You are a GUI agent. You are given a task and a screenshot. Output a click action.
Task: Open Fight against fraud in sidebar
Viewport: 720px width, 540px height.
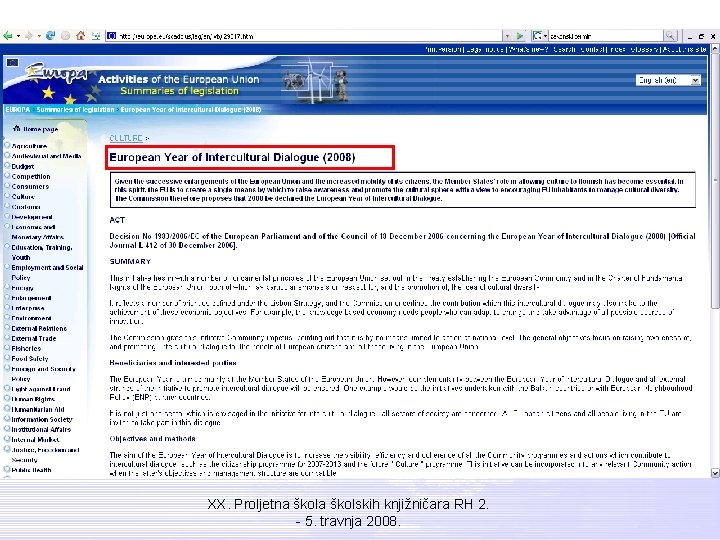[41, 389]
